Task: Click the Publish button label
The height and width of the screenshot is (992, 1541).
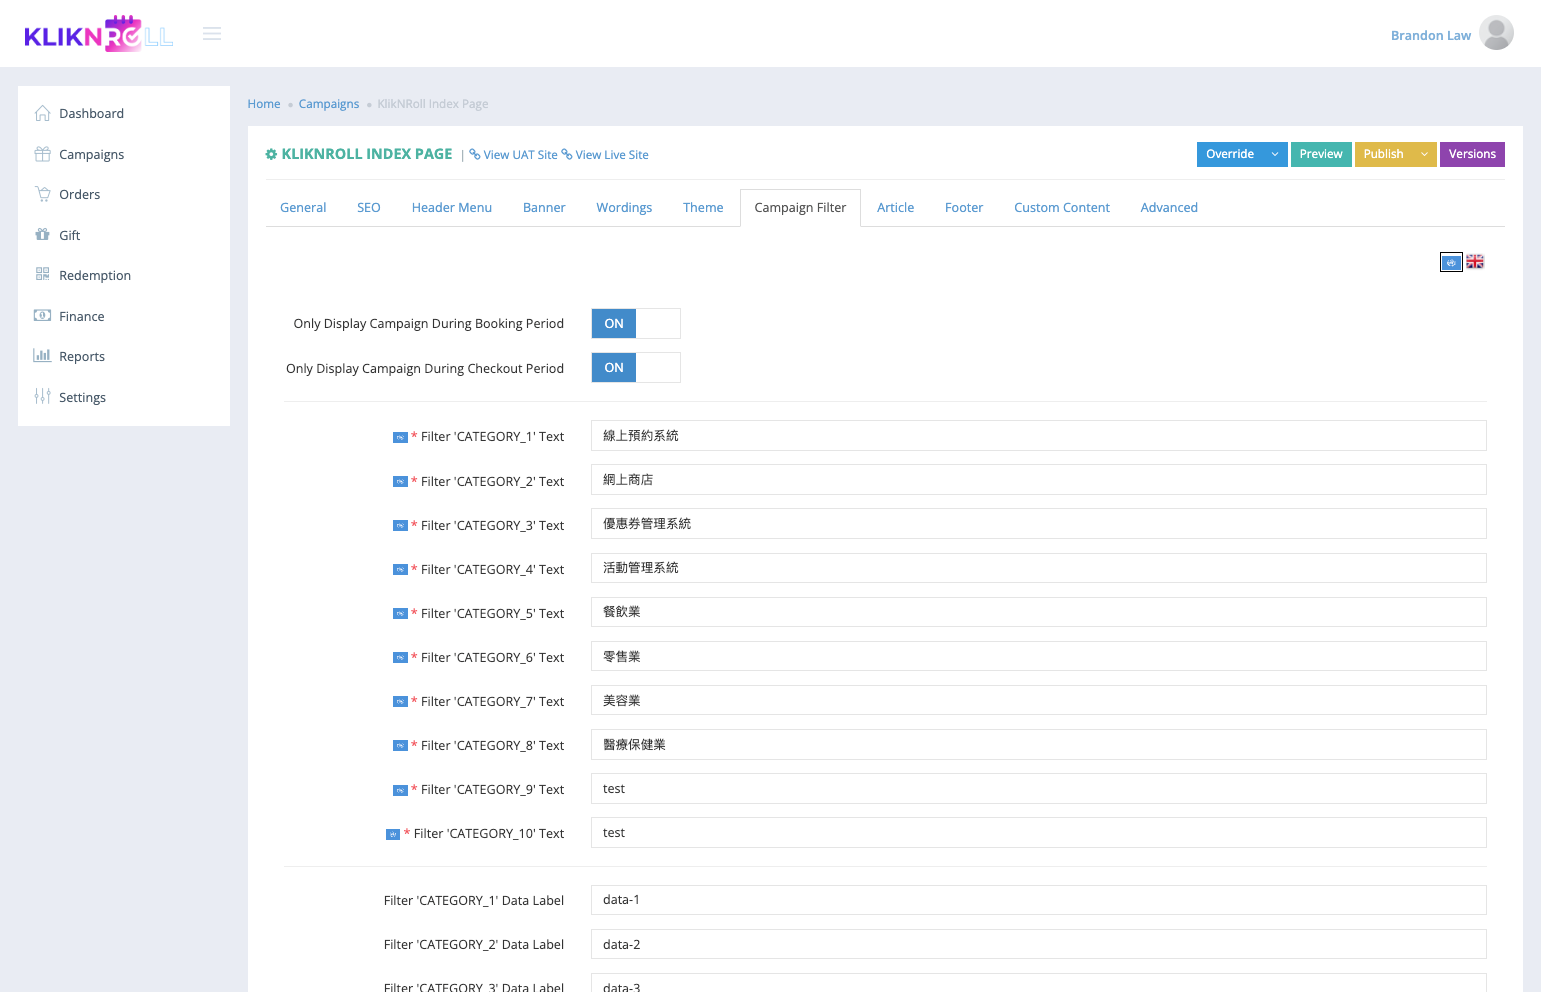Action: click(x=1384, y=154)
